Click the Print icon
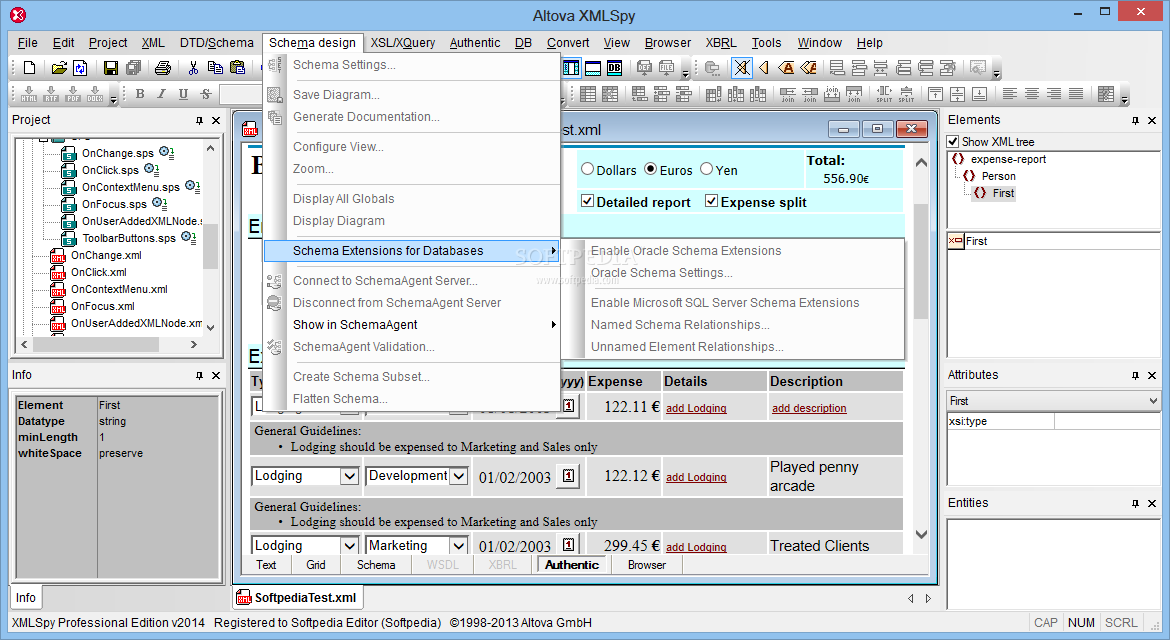This screenshot has height=640, width=1170. click(163, 68)
